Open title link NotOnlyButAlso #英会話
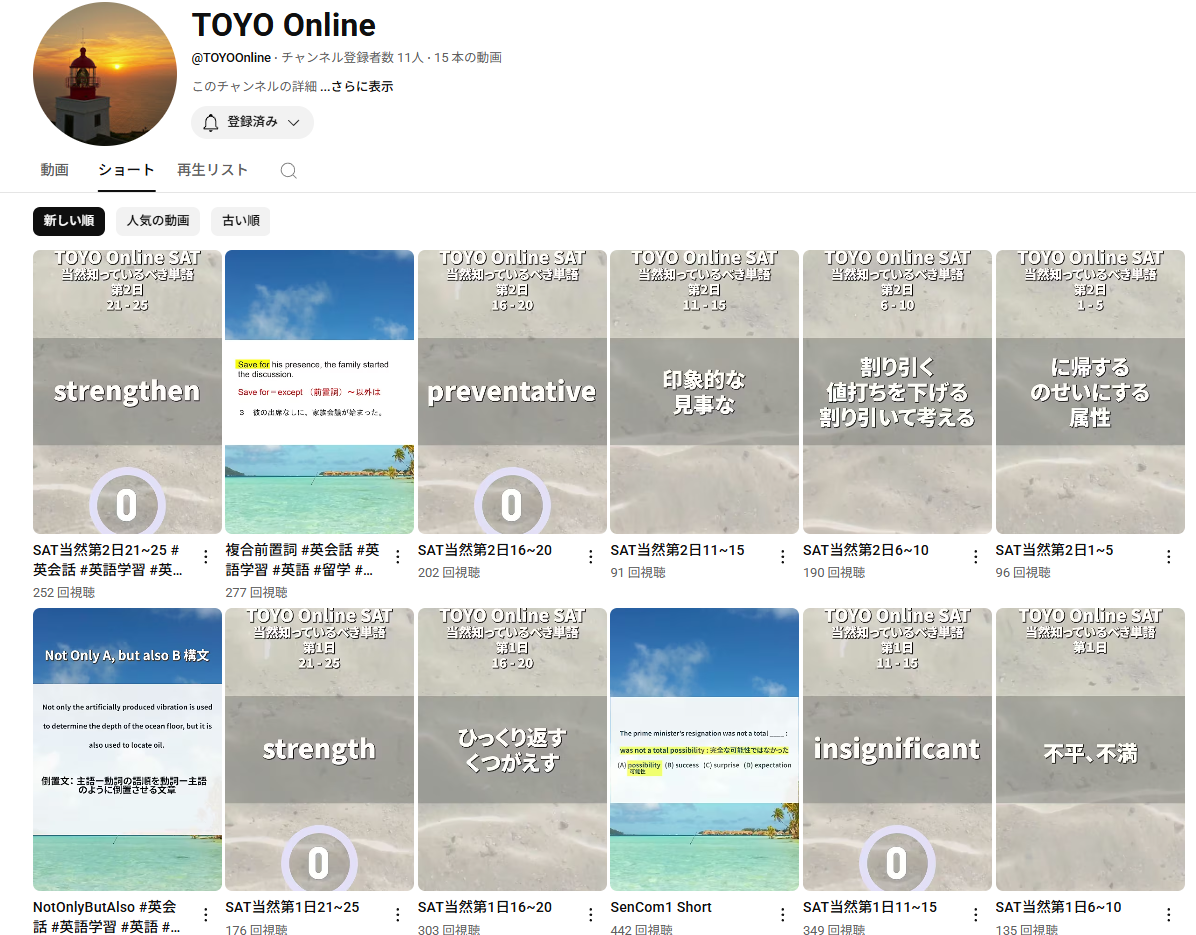The height and width of the screenshot is (935, 1196). (107, 917)
